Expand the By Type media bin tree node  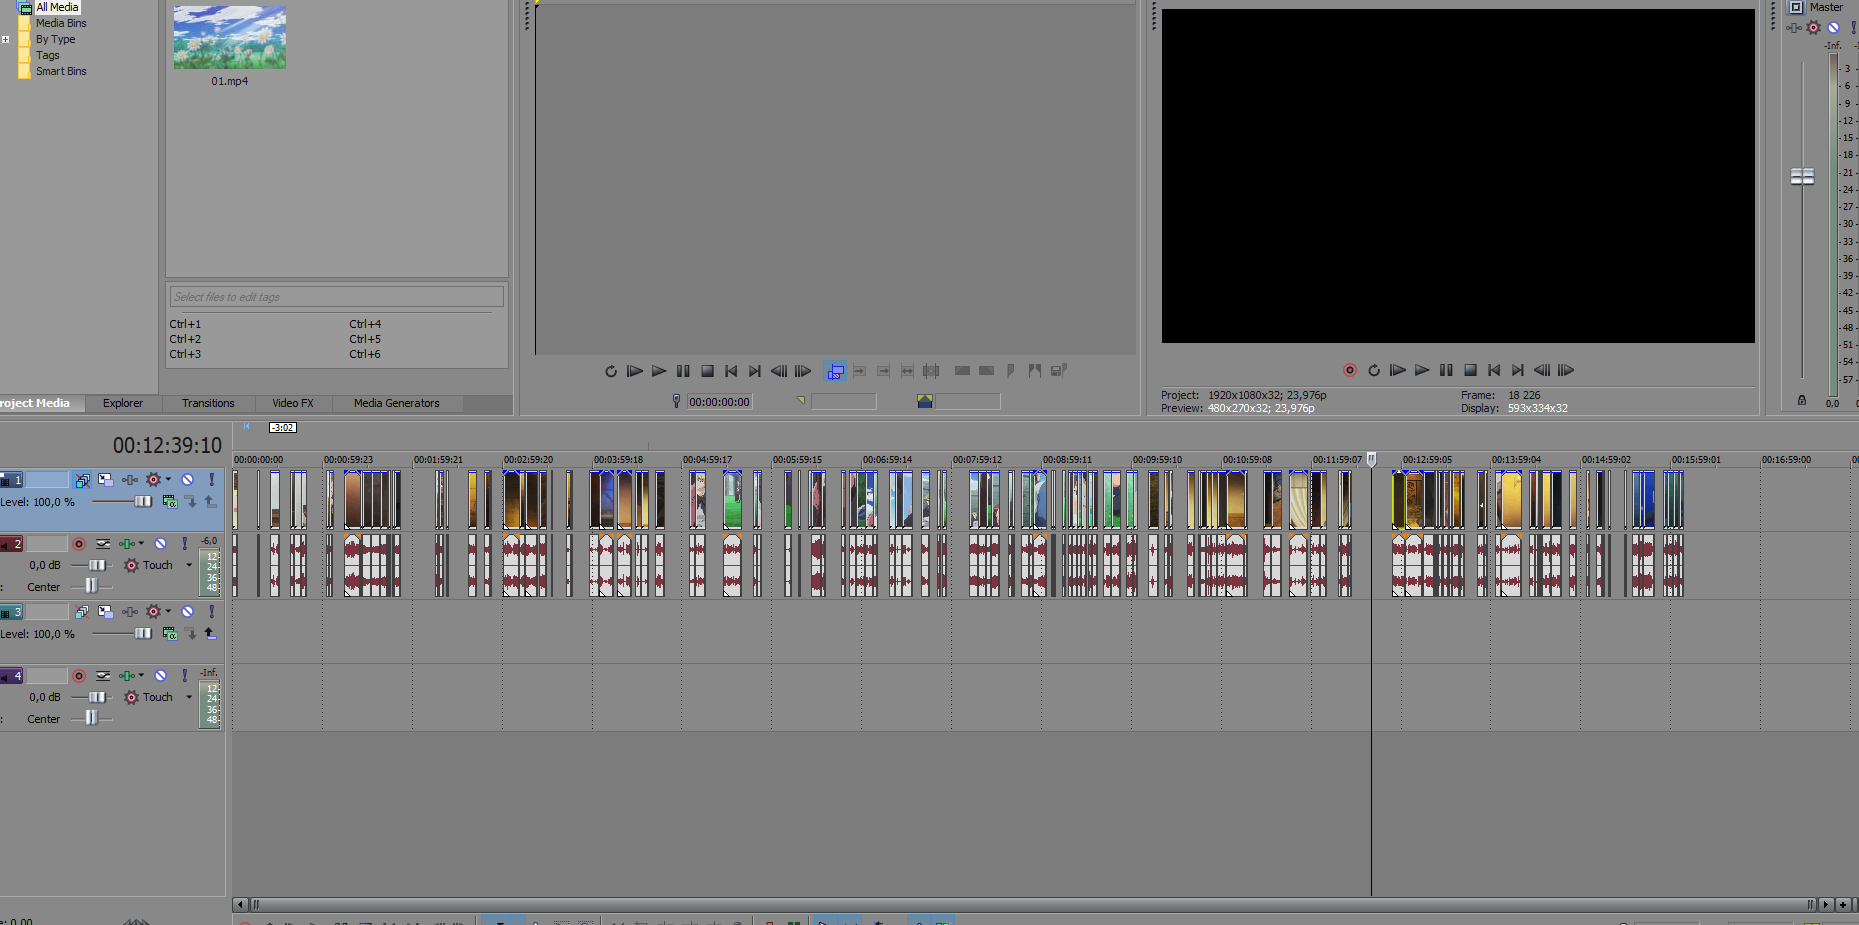6,40
